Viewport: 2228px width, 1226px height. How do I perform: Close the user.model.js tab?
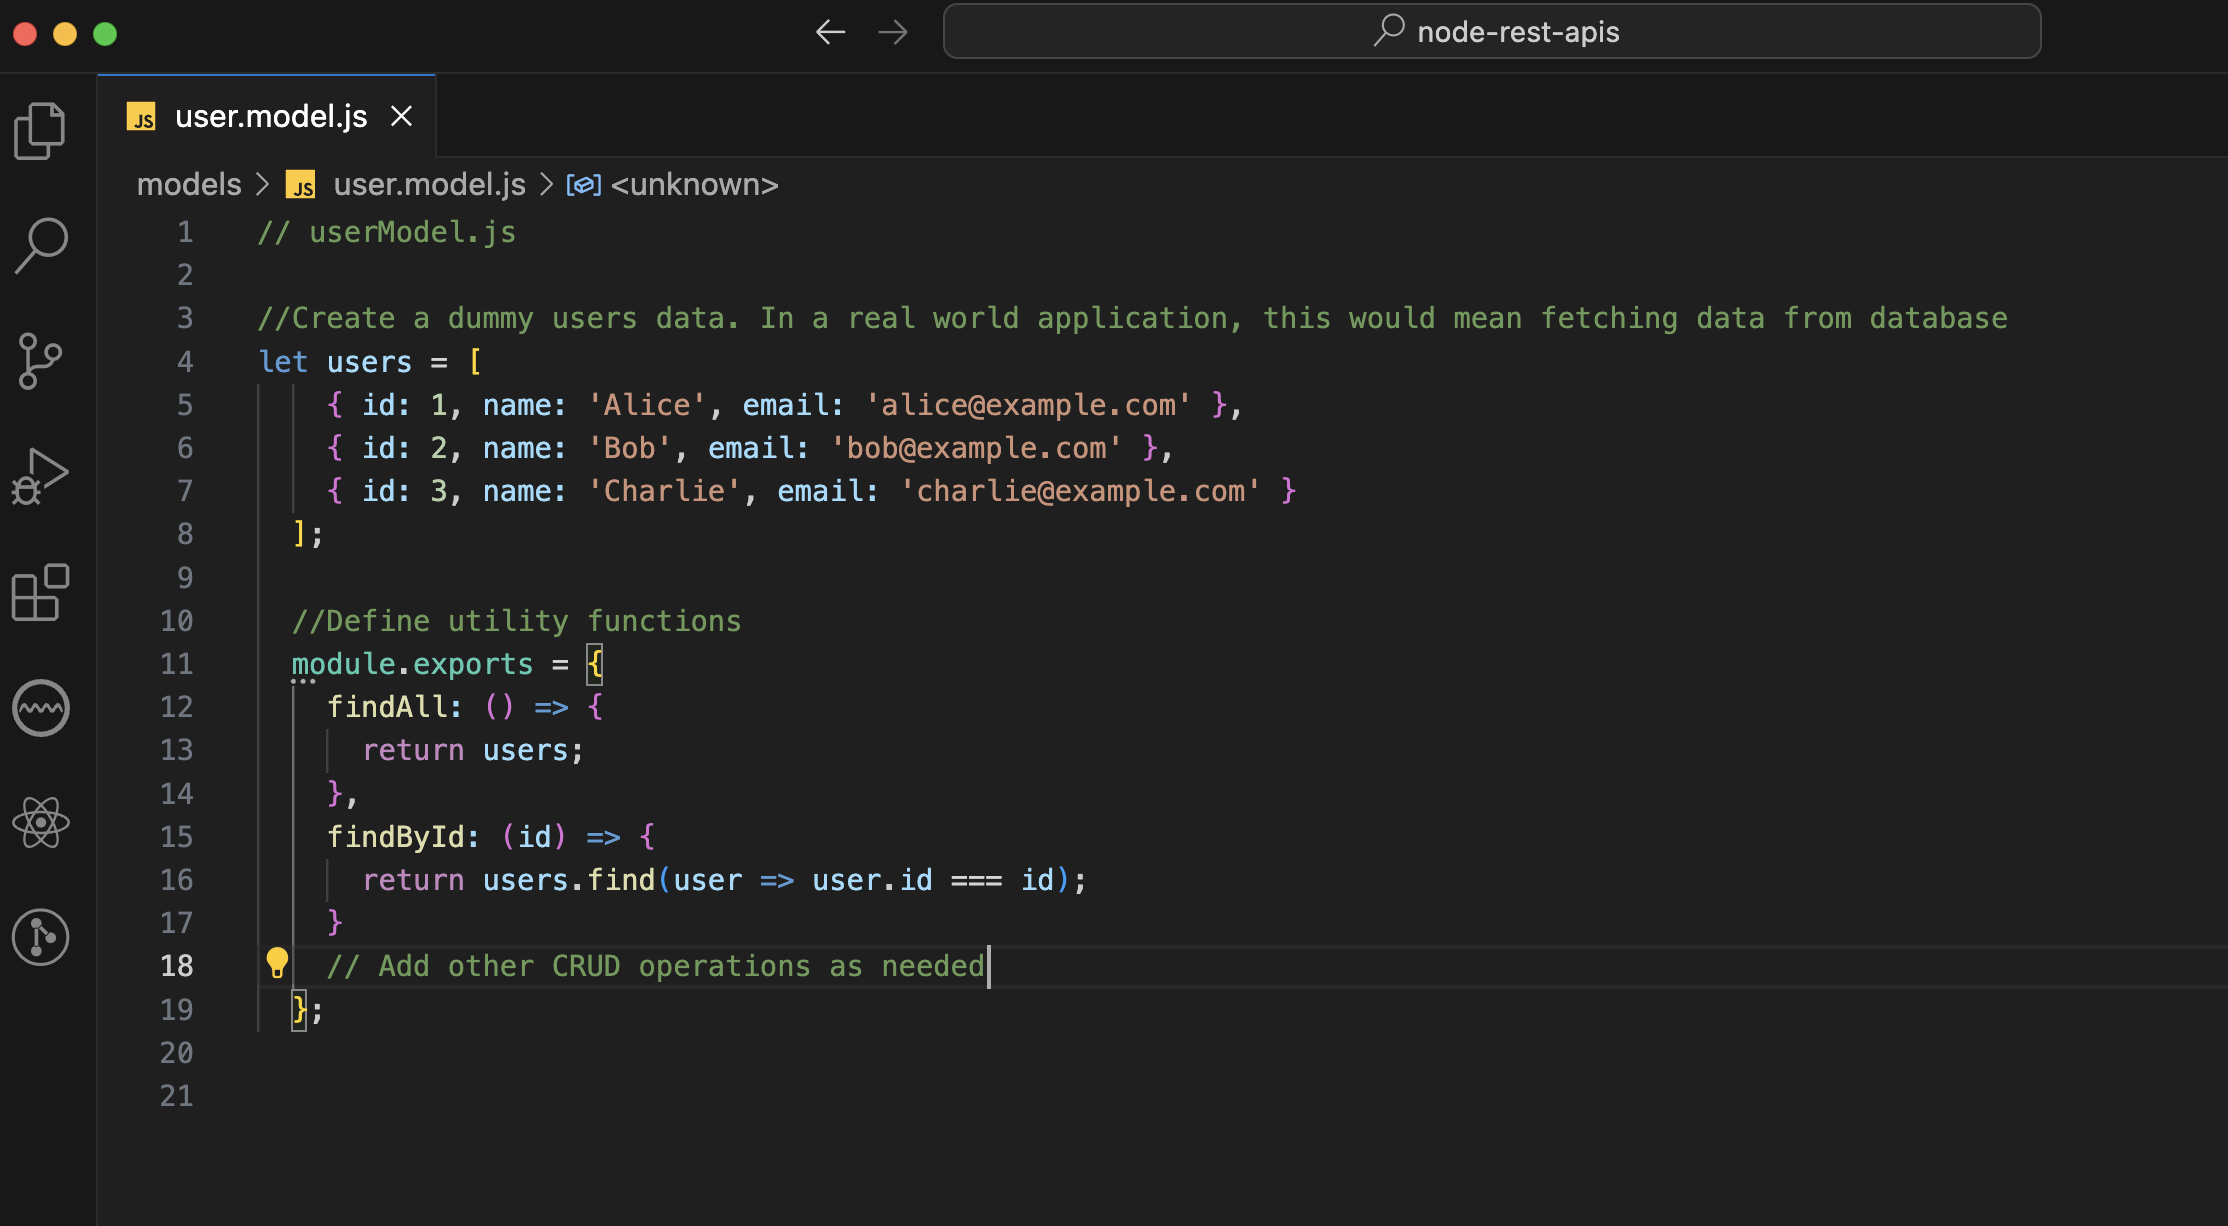click(x=401, y=117)
